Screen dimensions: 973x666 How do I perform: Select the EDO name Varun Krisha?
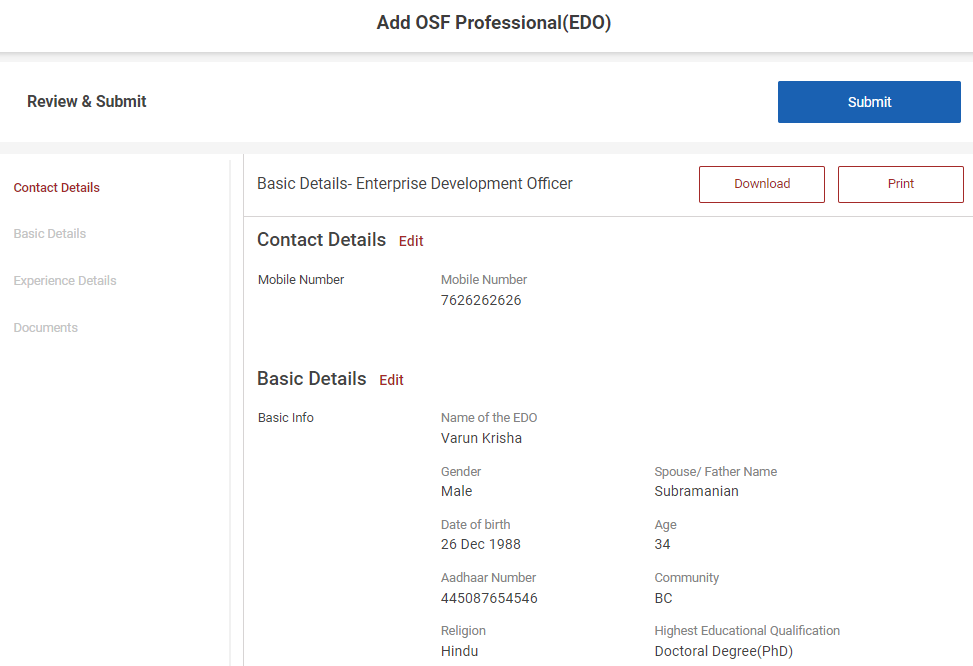(x=481, y=438)
